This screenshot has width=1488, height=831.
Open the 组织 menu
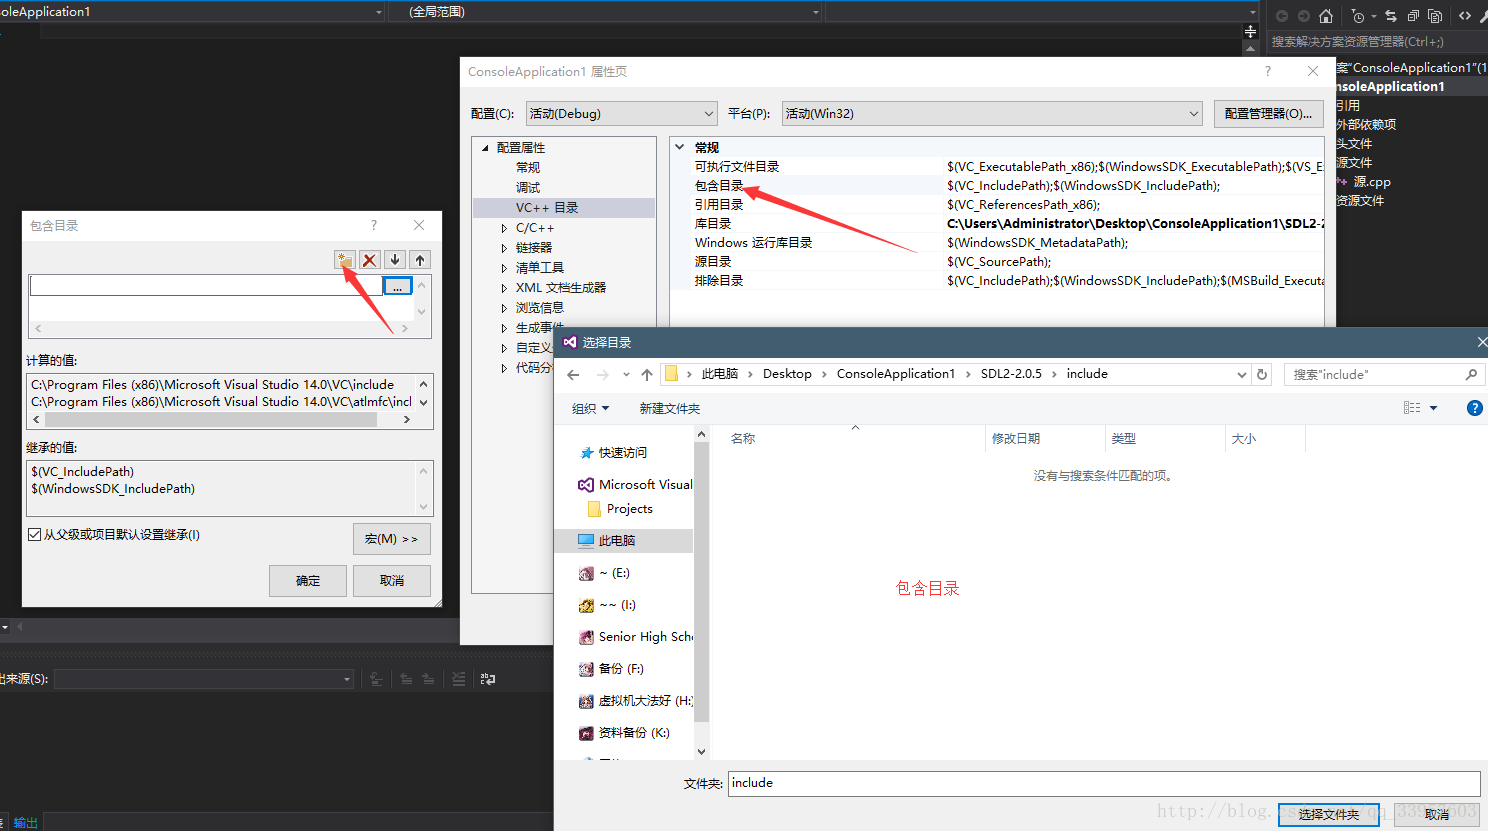[590, 409]
